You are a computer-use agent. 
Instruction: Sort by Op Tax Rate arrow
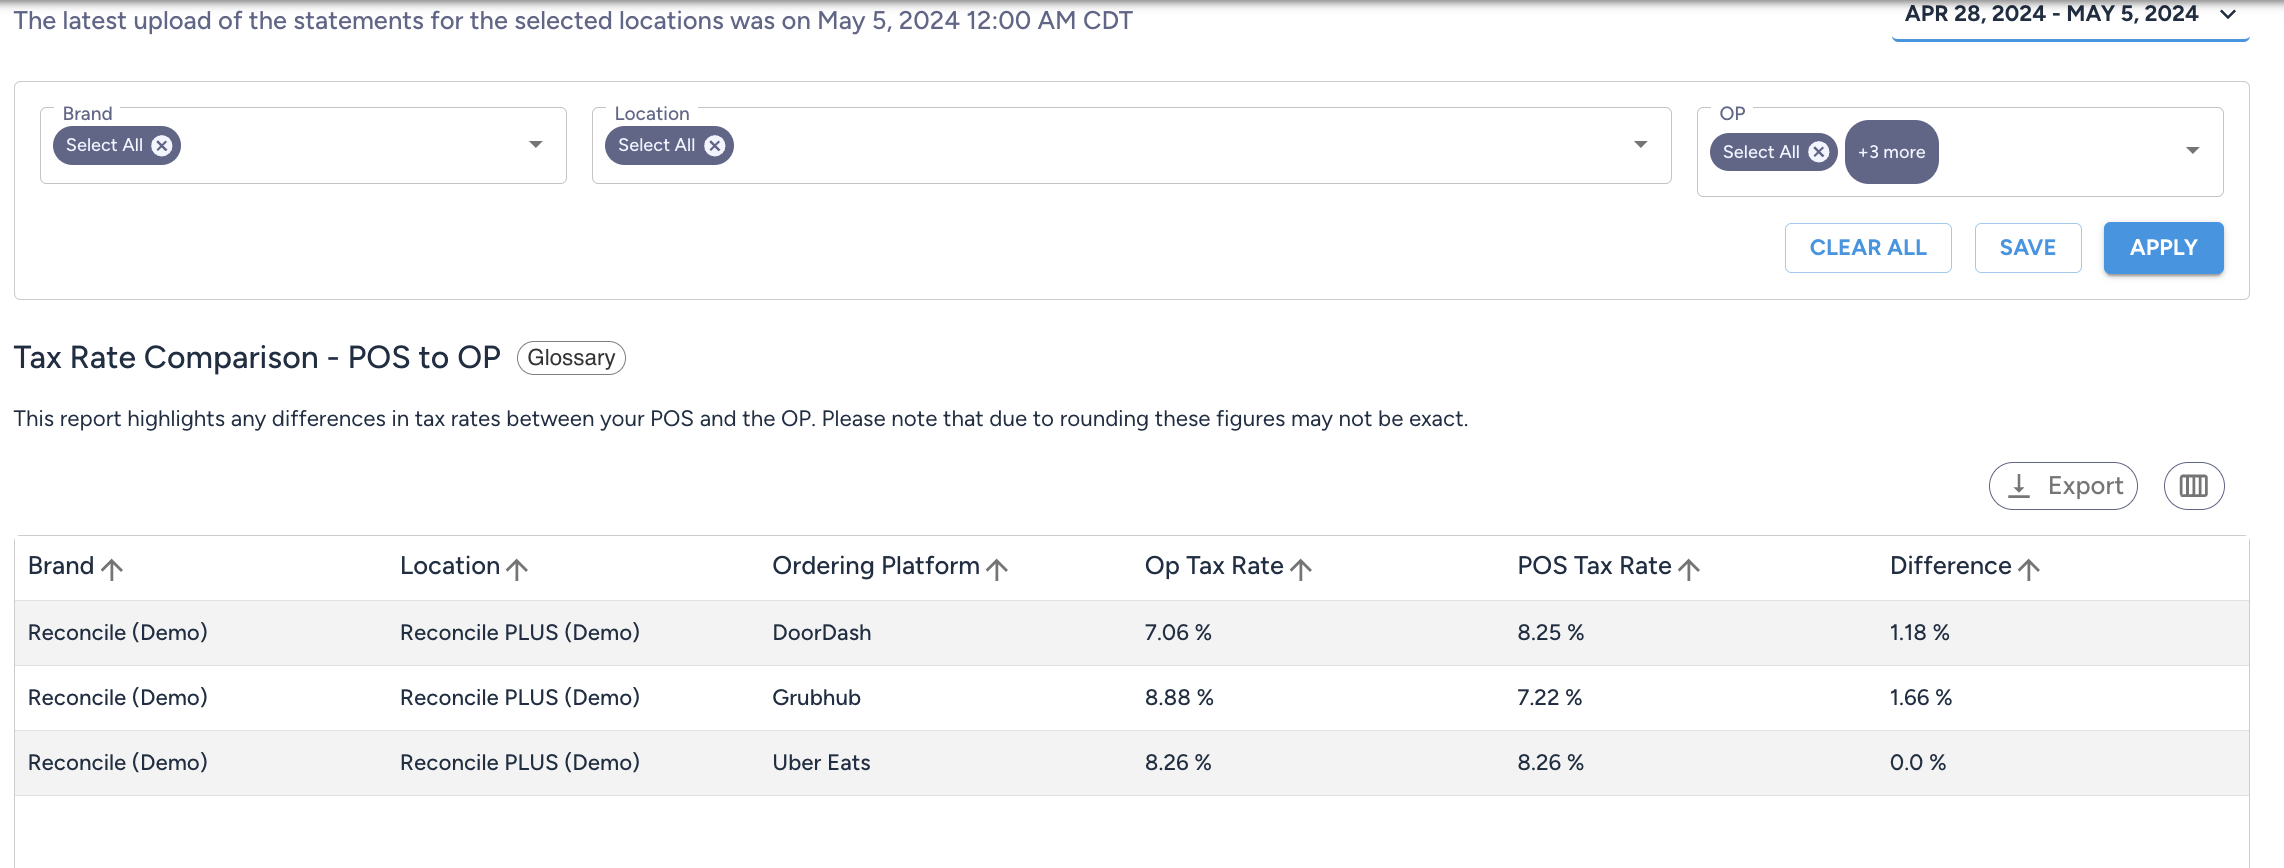coord(1301,569)
